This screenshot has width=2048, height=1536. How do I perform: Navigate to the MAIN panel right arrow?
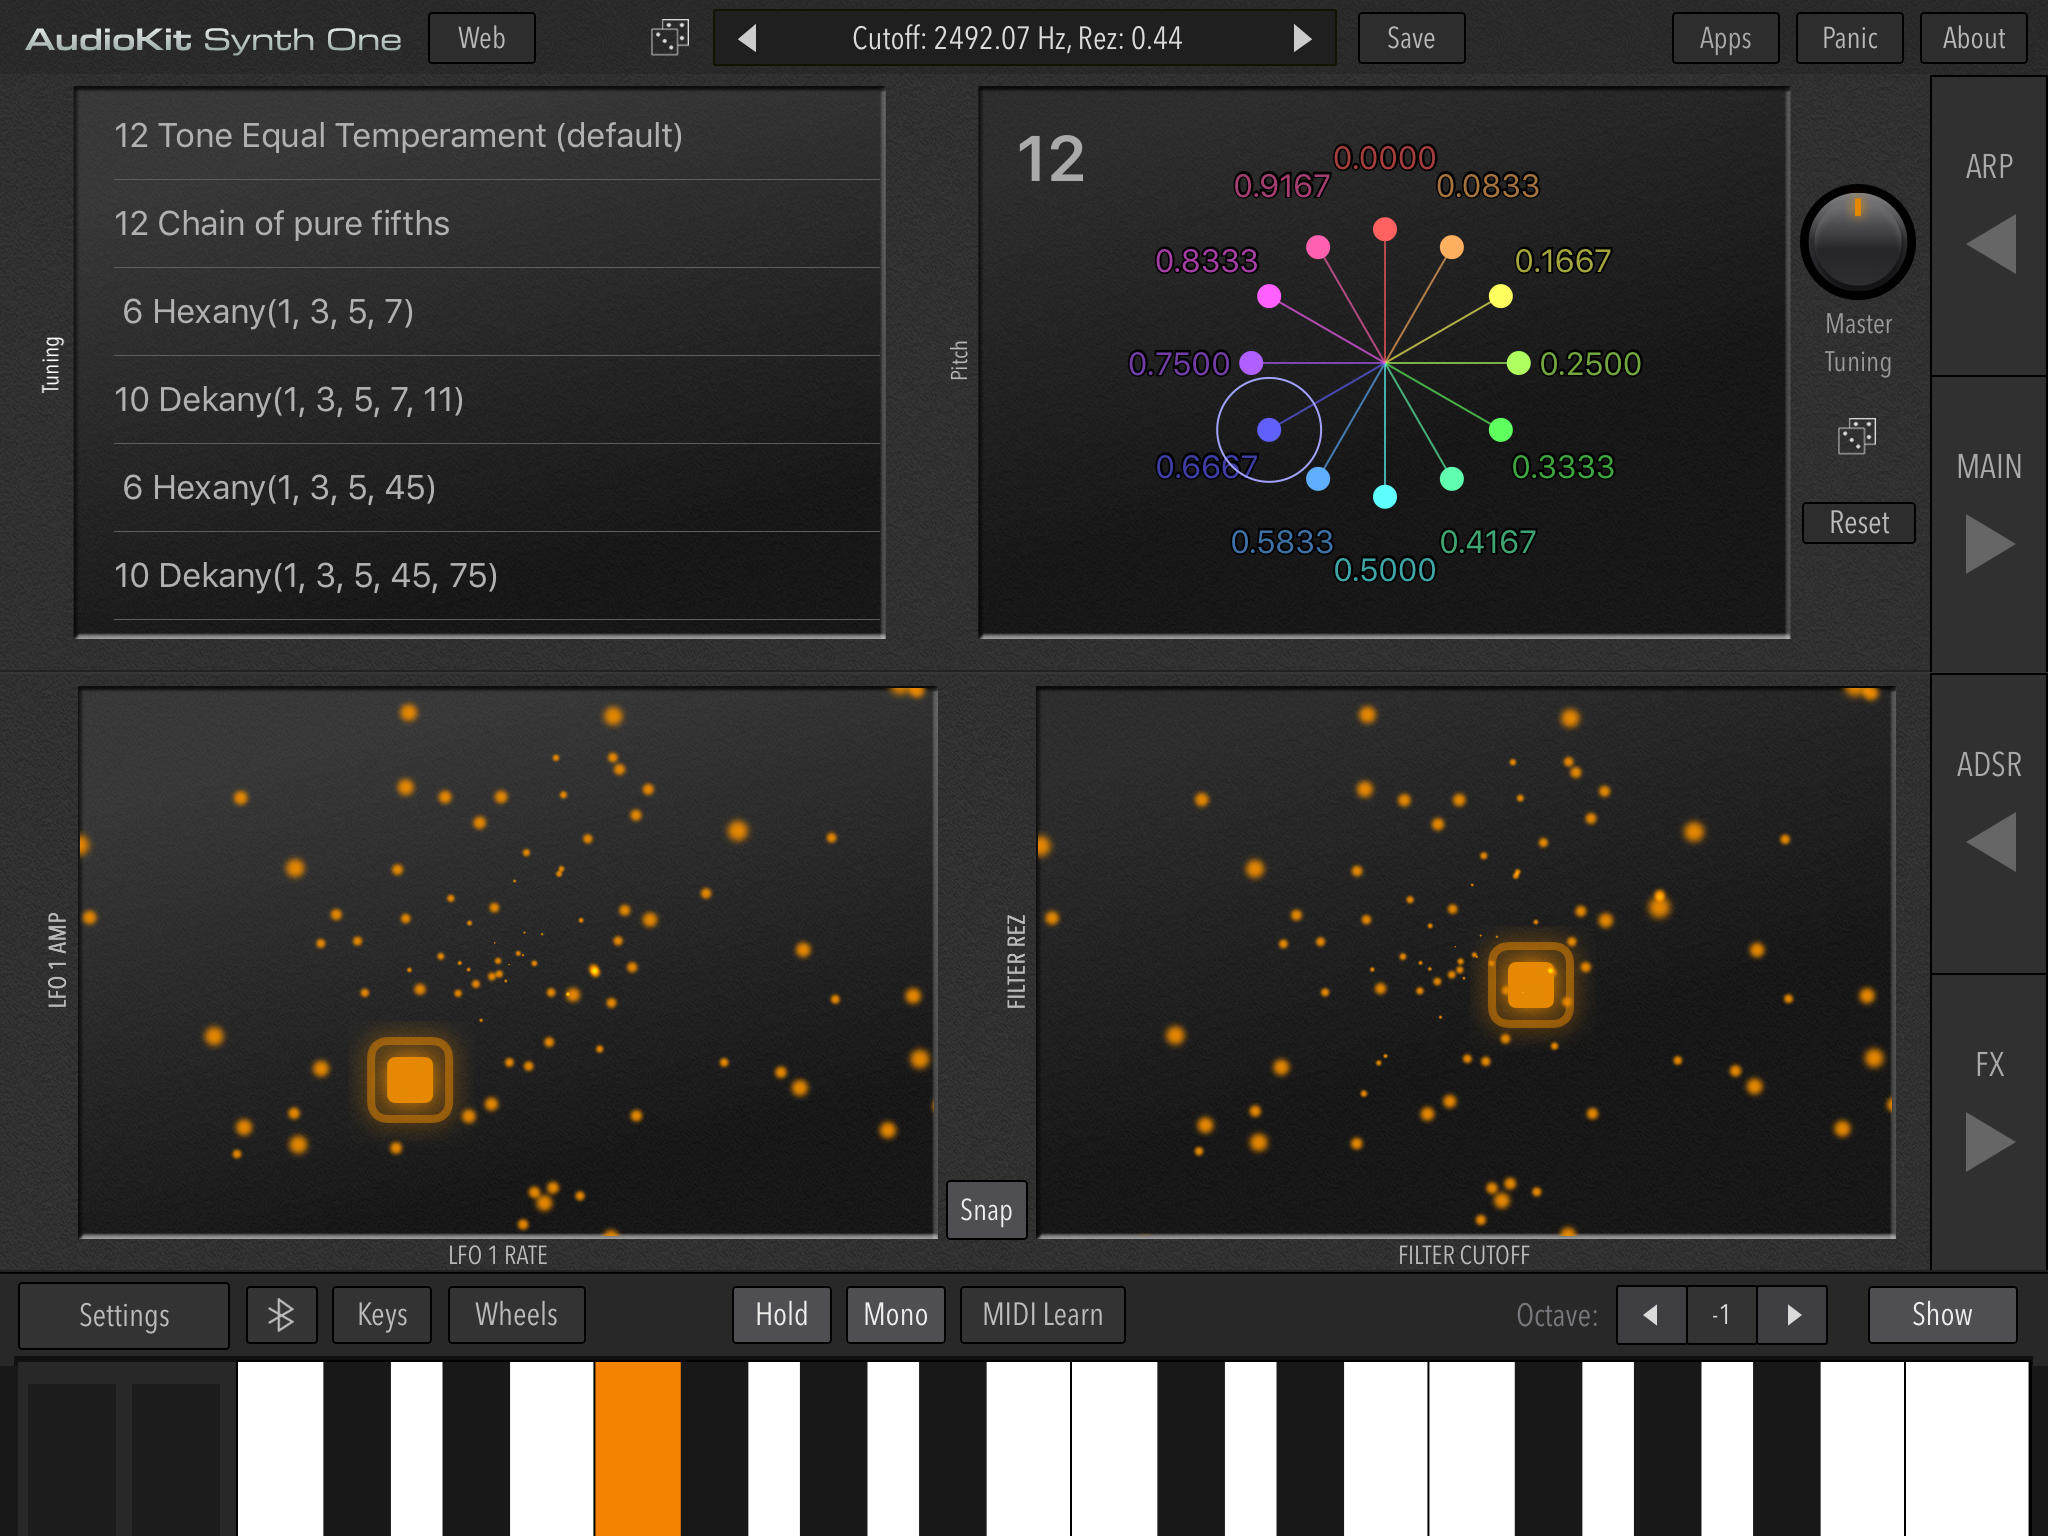(1990, 543)
